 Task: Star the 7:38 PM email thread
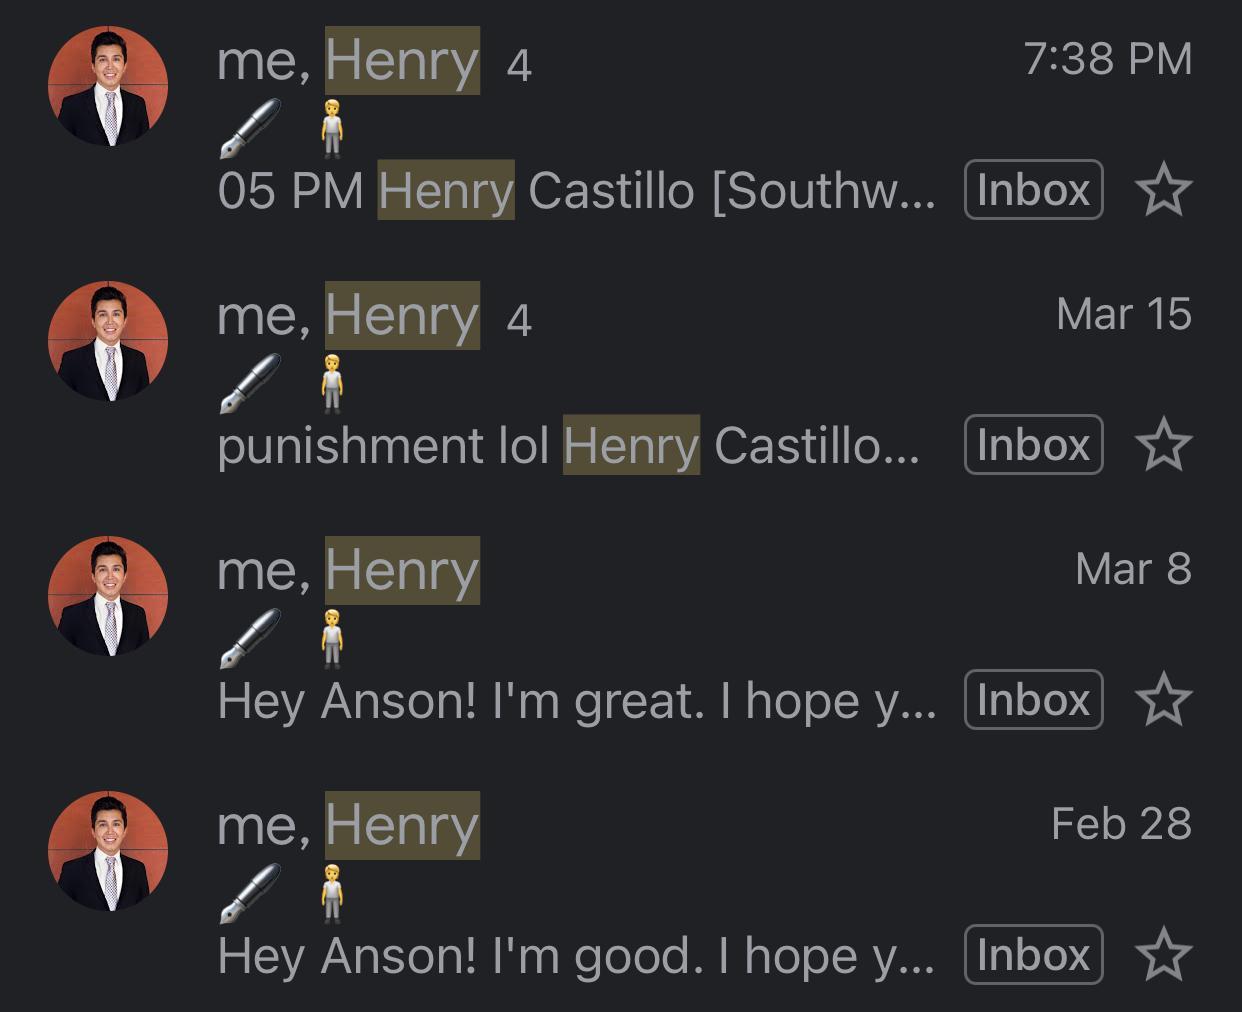point(1164,190)
